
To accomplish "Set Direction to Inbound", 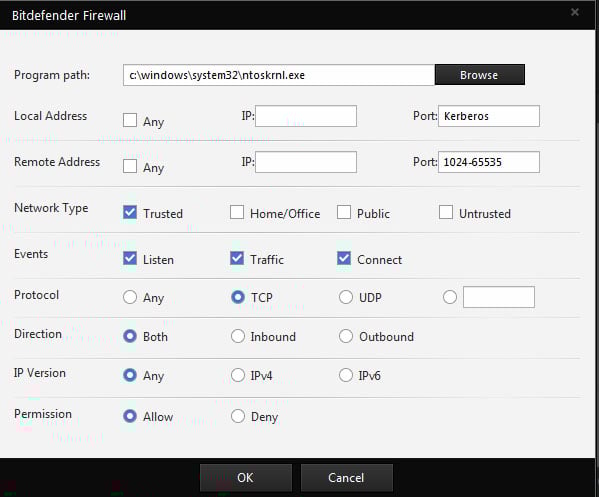I will click(x=238, y=336).
